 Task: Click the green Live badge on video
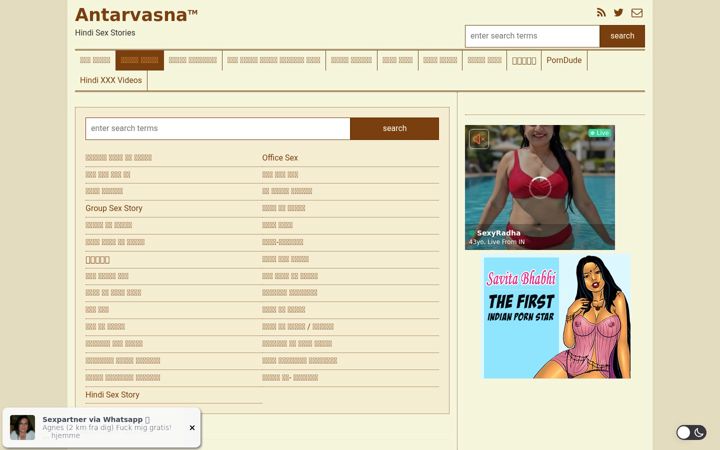600,133
